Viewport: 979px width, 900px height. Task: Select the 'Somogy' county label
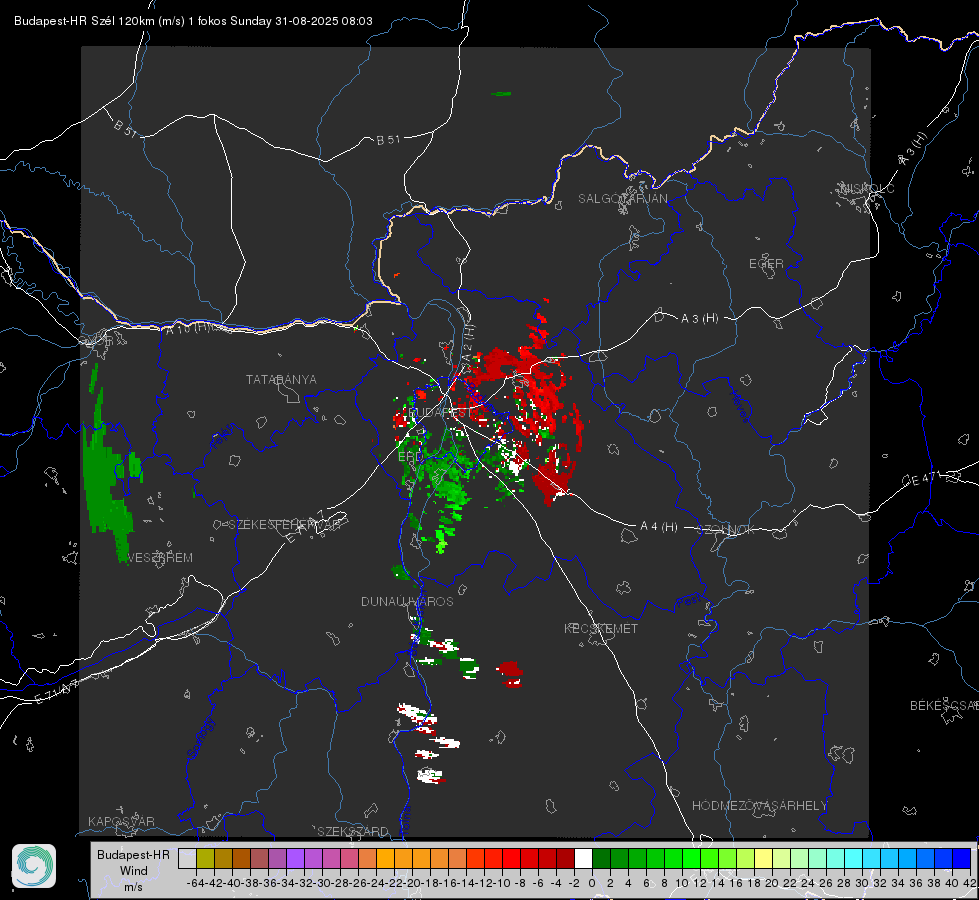(202, 738)
